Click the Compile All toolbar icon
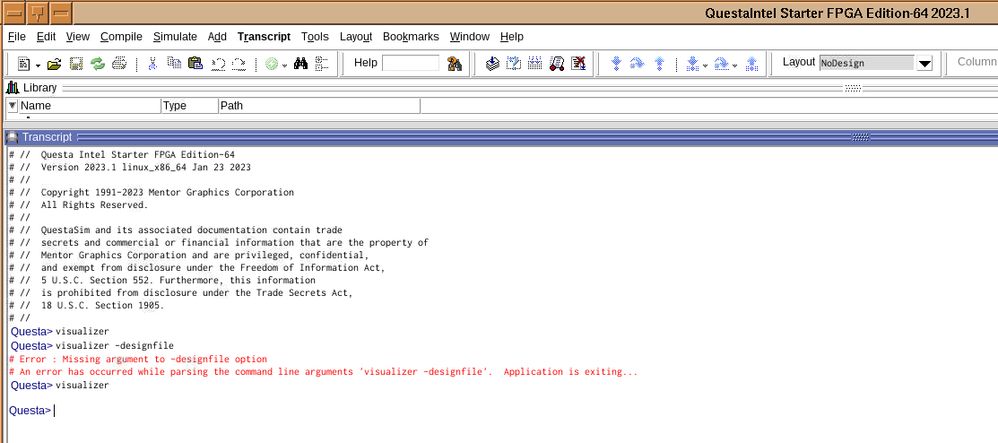998x443 pixels. click(514, 64)
